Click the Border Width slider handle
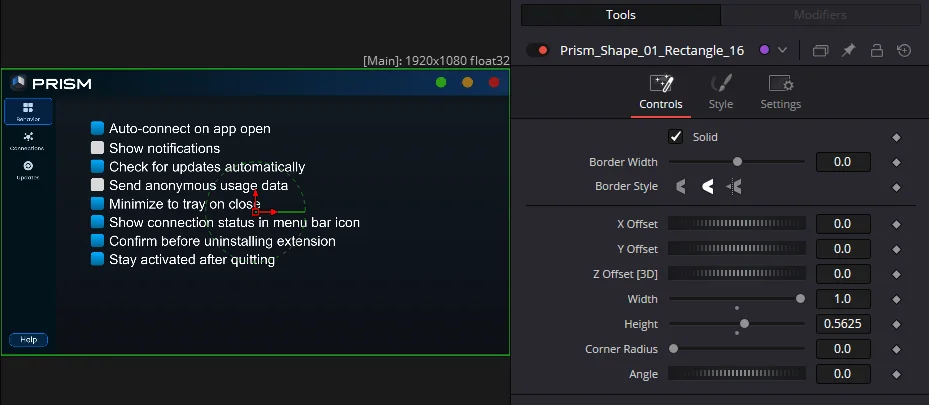The width and height of the screenshot is (929, 405). coord(738,161)
